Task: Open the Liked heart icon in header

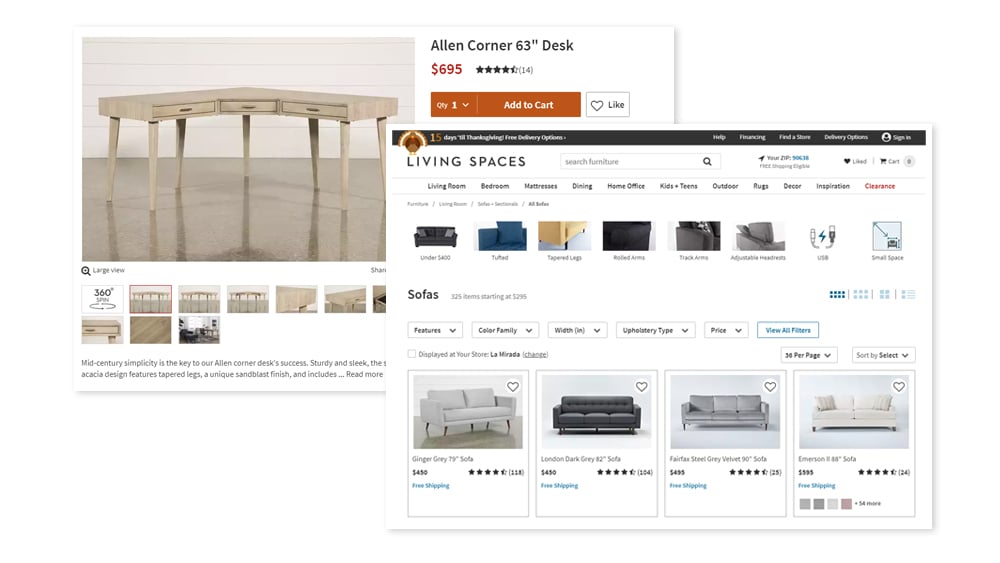Action: 847,161
